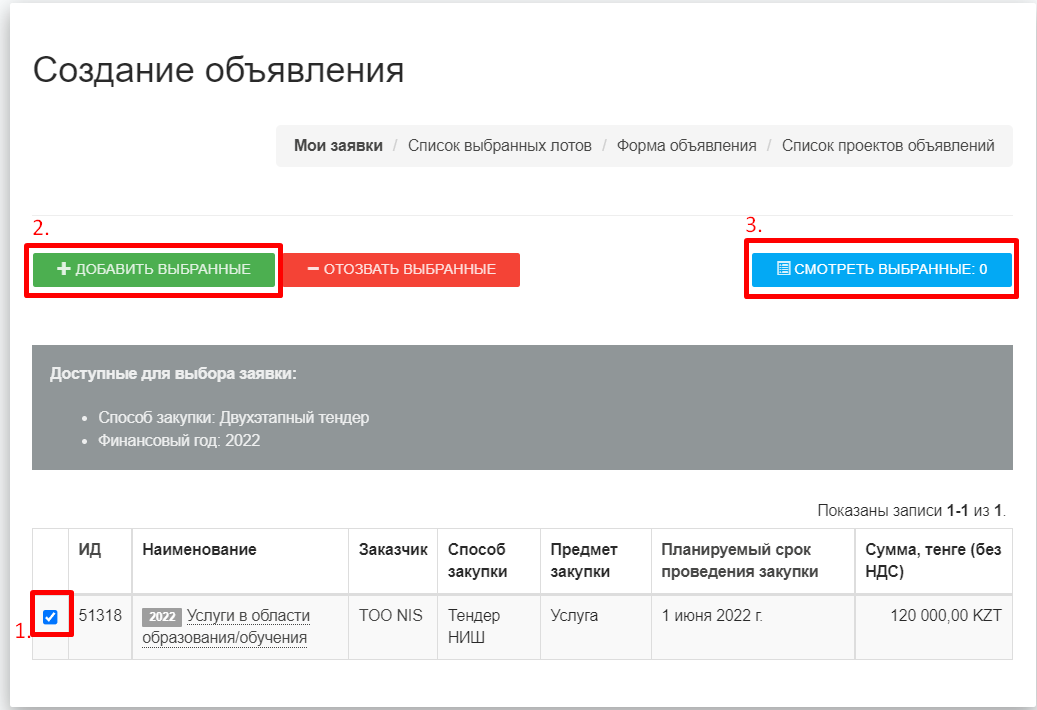Click the minus icon on Отозвать выбранные

(x=313, y=270)
